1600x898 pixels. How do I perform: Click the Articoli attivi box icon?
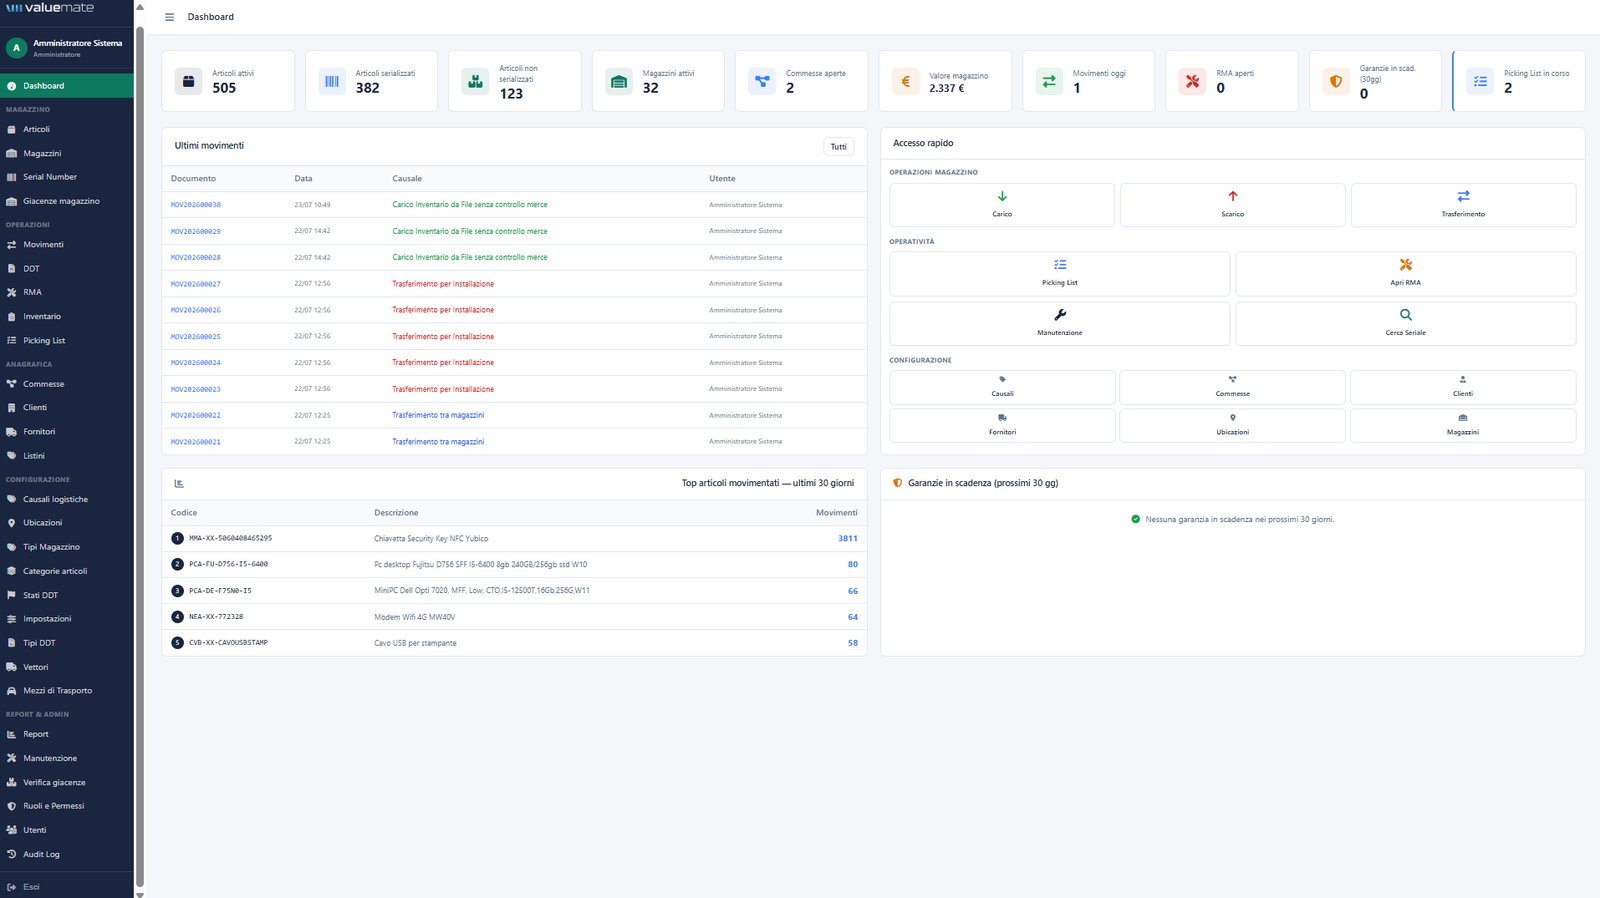pyautogui.click(x=188, y=81)
